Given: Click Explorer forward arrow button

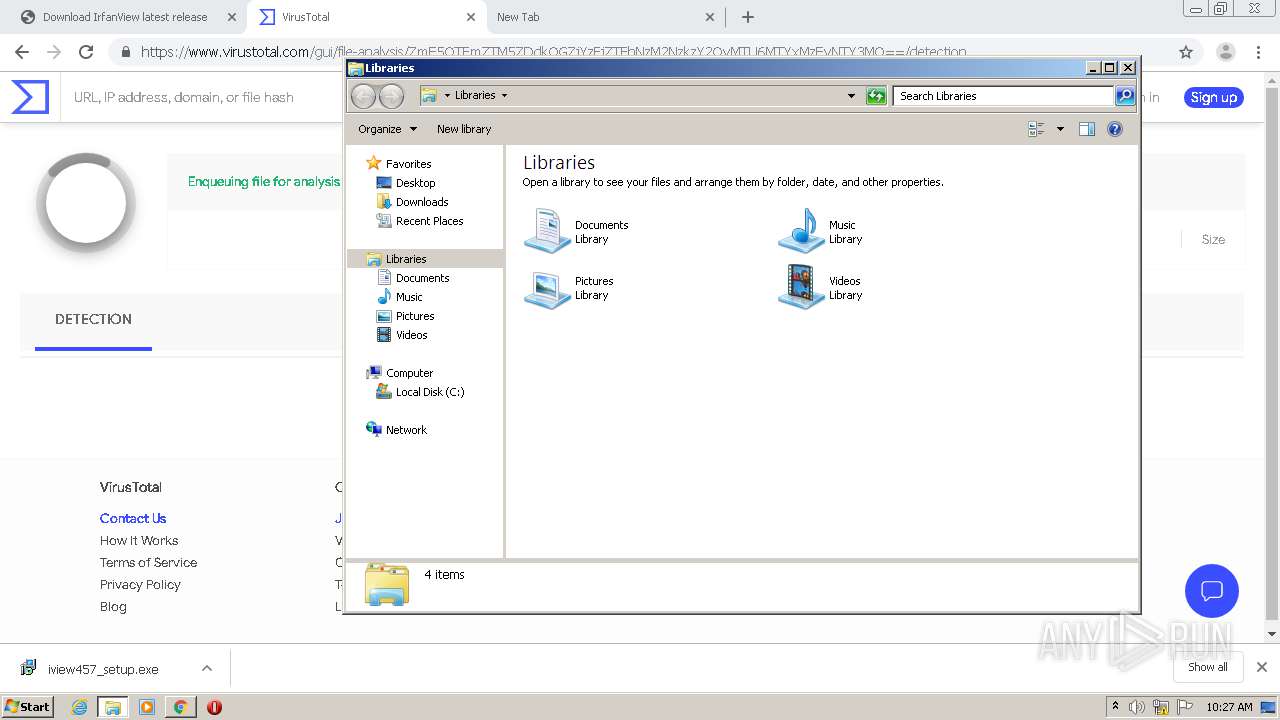Looking at the screenshot, I should coord(392,96).
